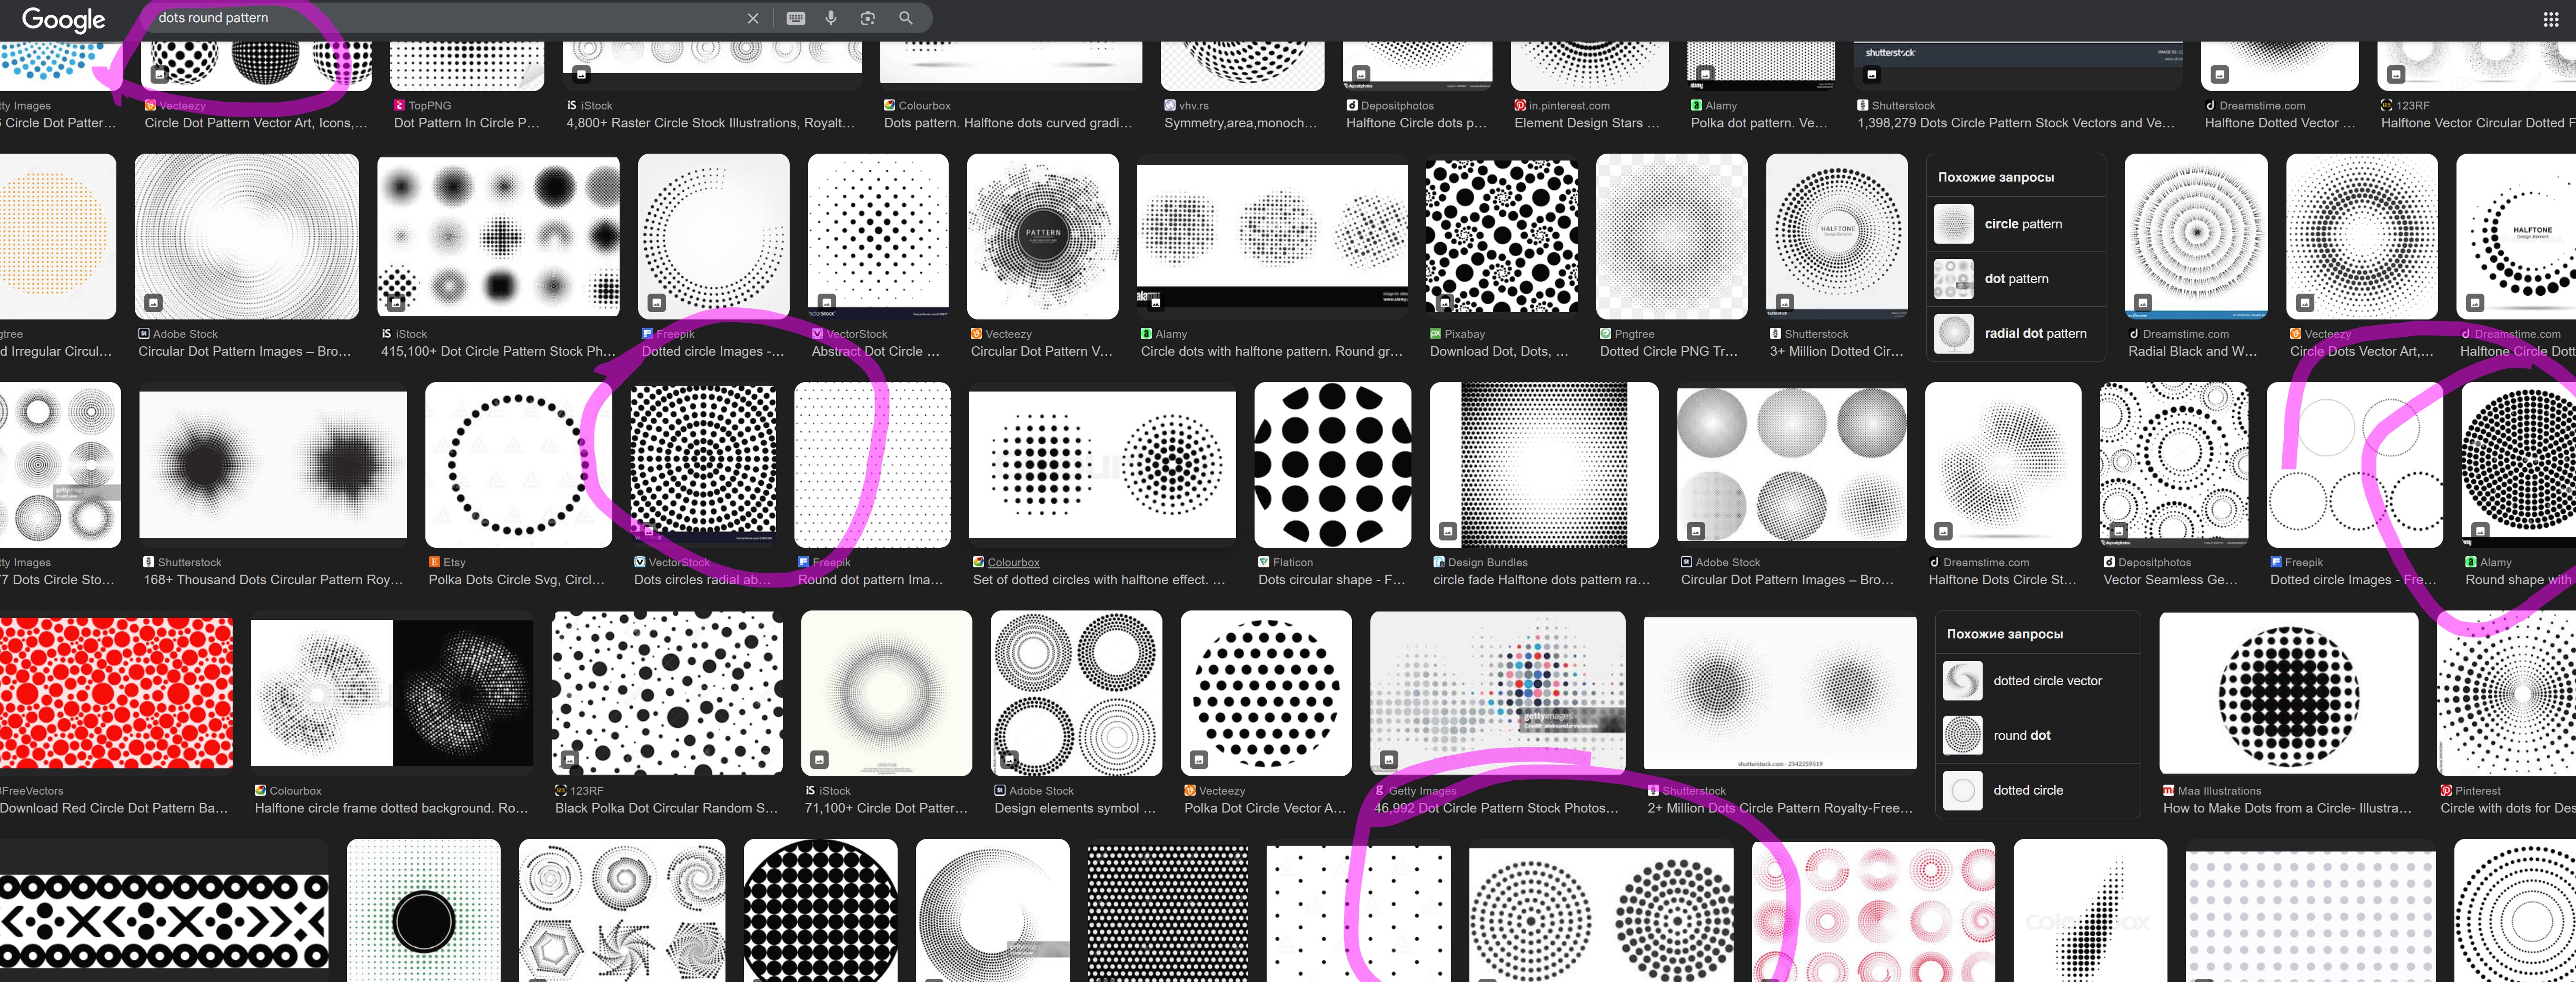Open 'Black Polka Dot Circular Random' 123RF link
2576x982 pixels.
(666, 808)
